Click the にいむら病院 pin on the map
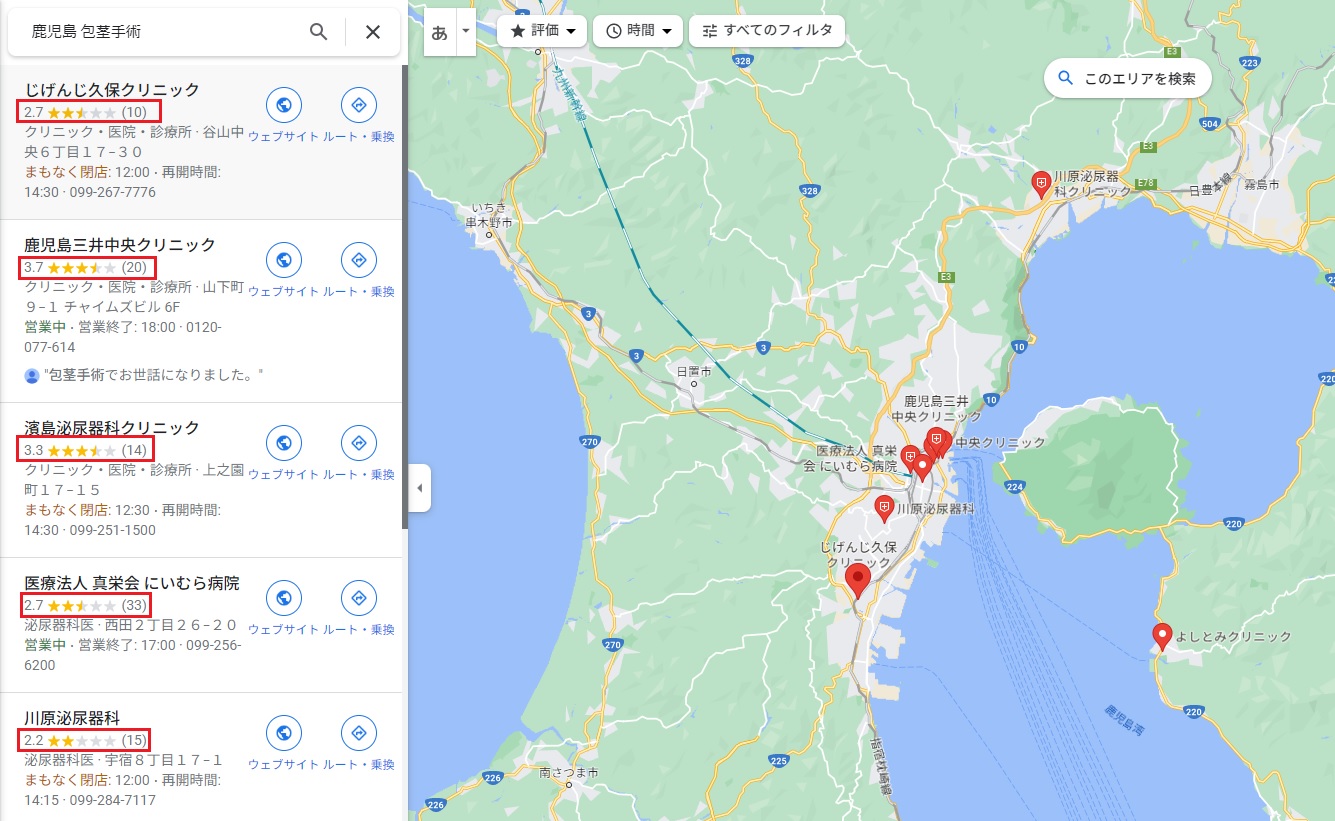1335x821 pixels. click(910, 459)
